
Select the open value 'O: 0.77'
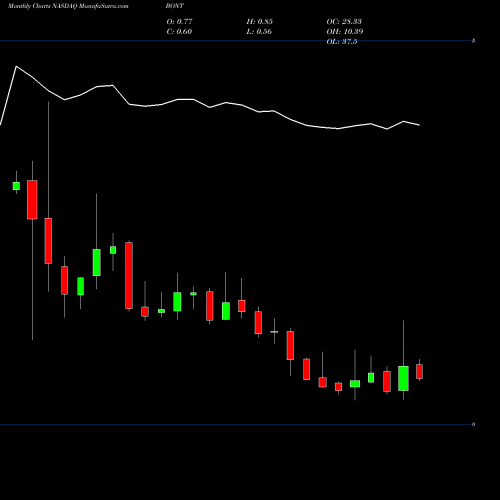click(179, 22)
